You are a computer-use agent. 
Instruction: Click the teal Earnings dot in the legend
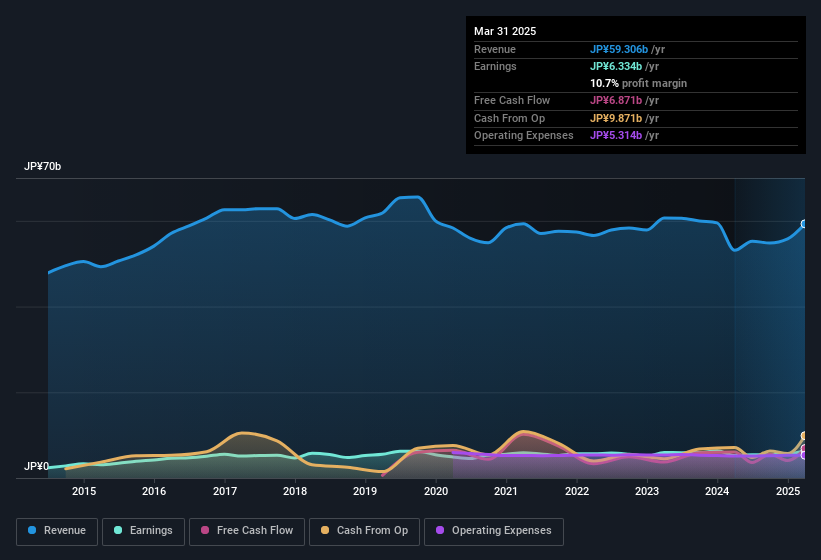pyautogui.click(x=119, y=531)
